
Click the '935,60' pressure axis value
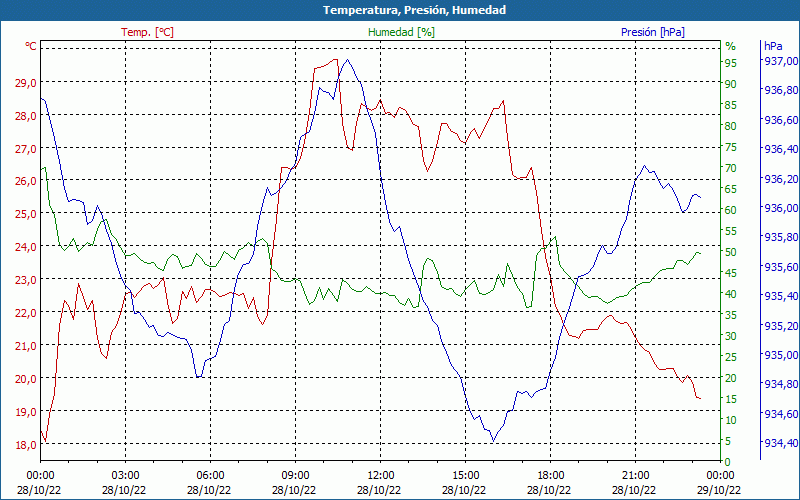[781, 267]
